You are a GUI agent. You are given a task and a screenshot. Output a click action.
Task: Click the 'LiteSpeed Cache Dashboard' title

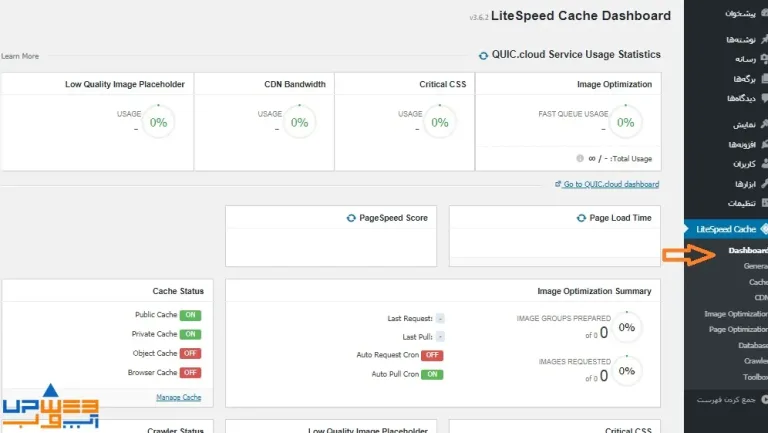[581, 16]
